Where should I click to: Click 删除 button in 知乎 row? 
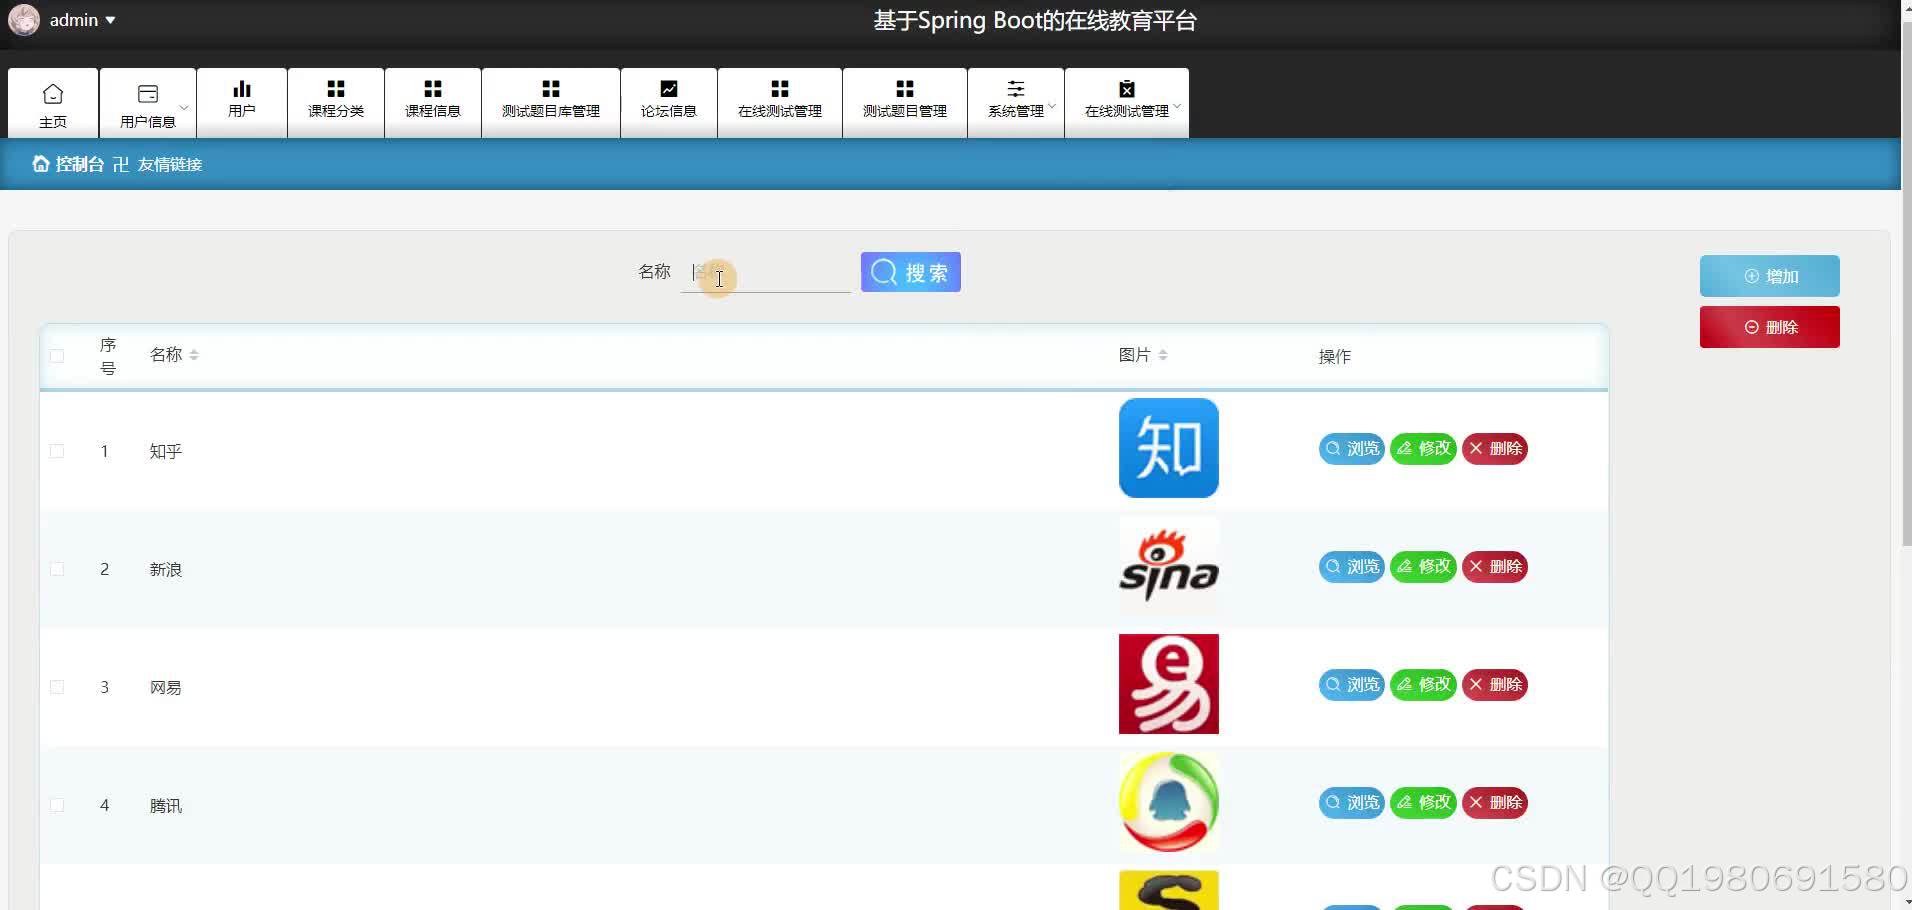click(1495, 448)
